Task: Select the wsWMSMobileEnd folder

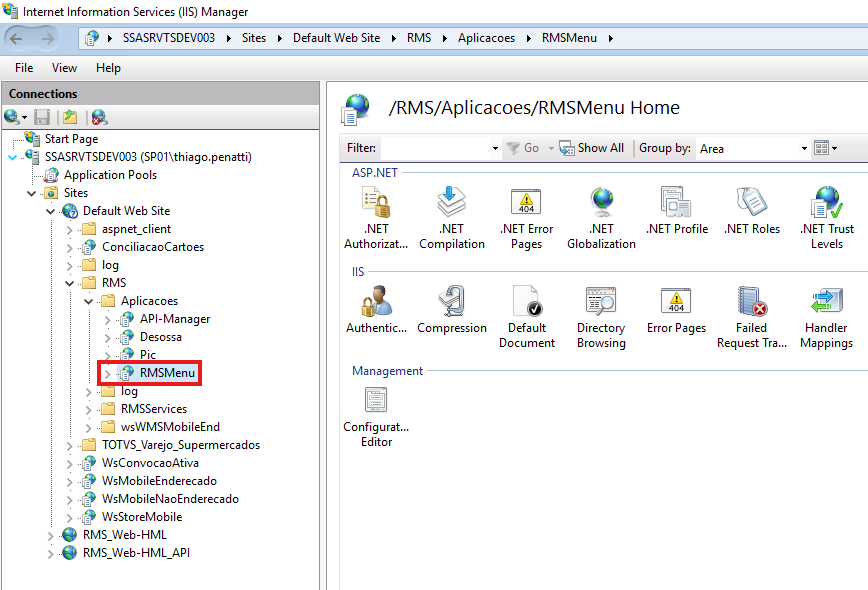Action: [170, 427]
